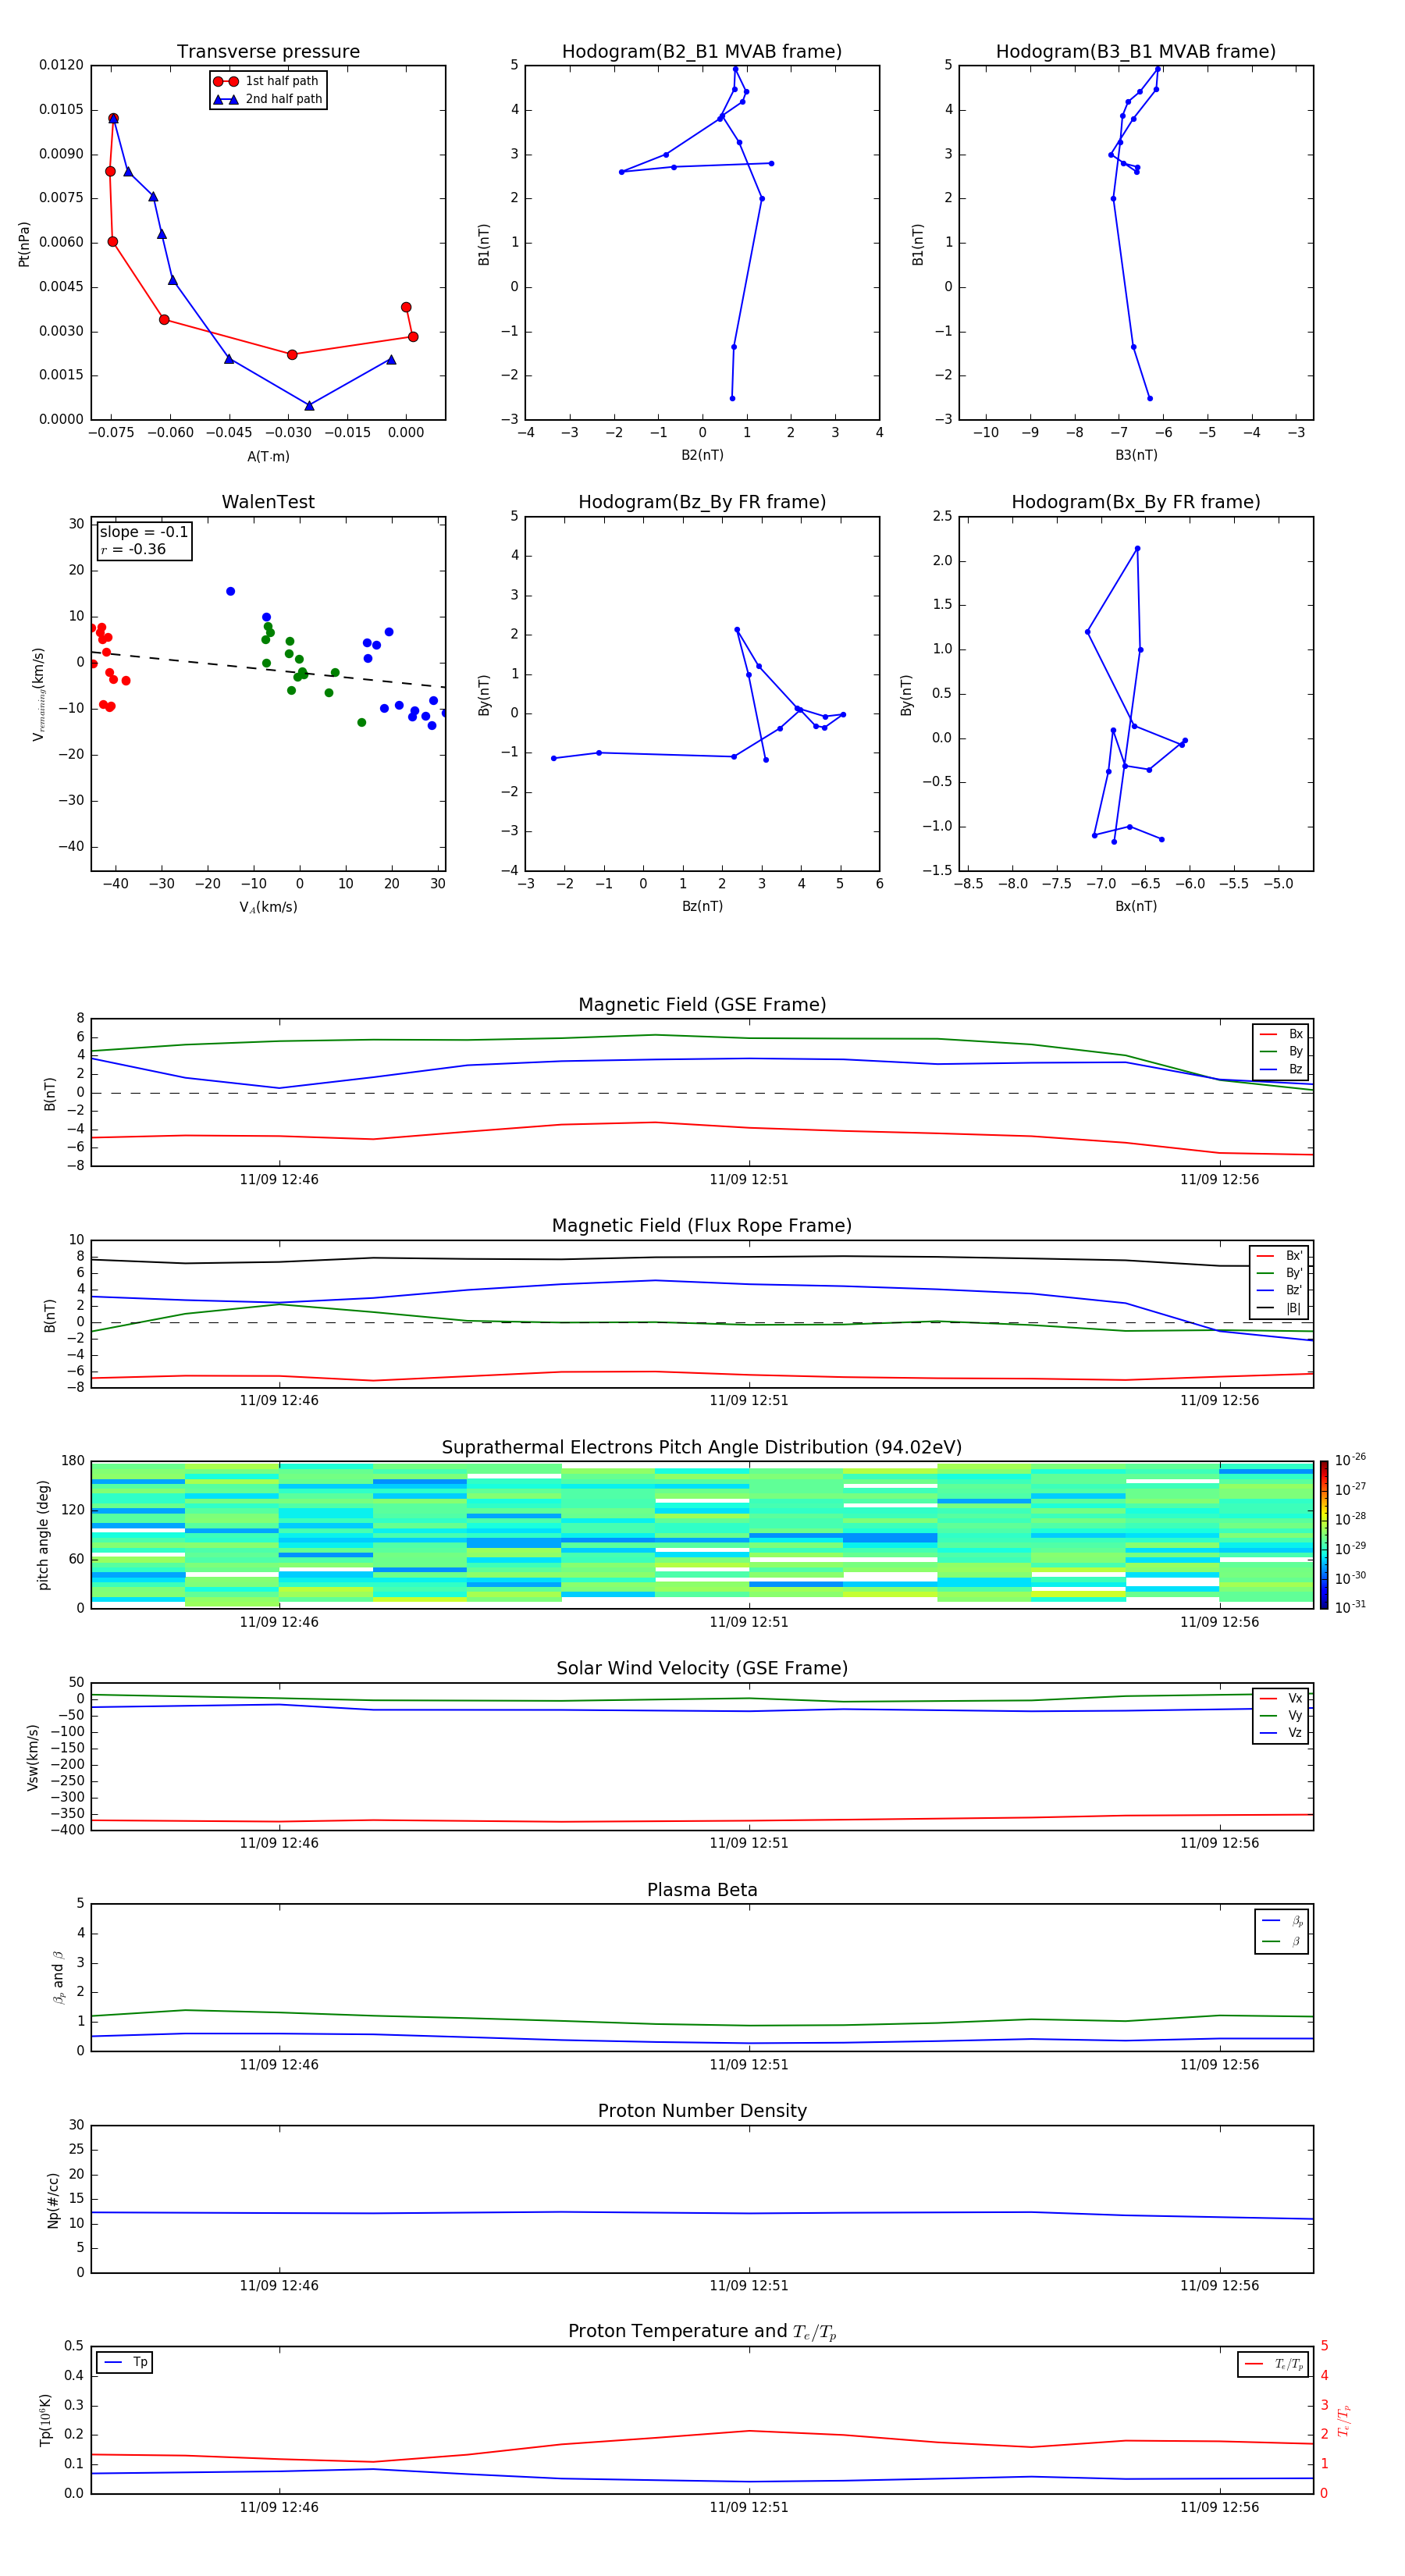
Task: Select the "2nd half path" legend entry
Action: coord(267,99)
